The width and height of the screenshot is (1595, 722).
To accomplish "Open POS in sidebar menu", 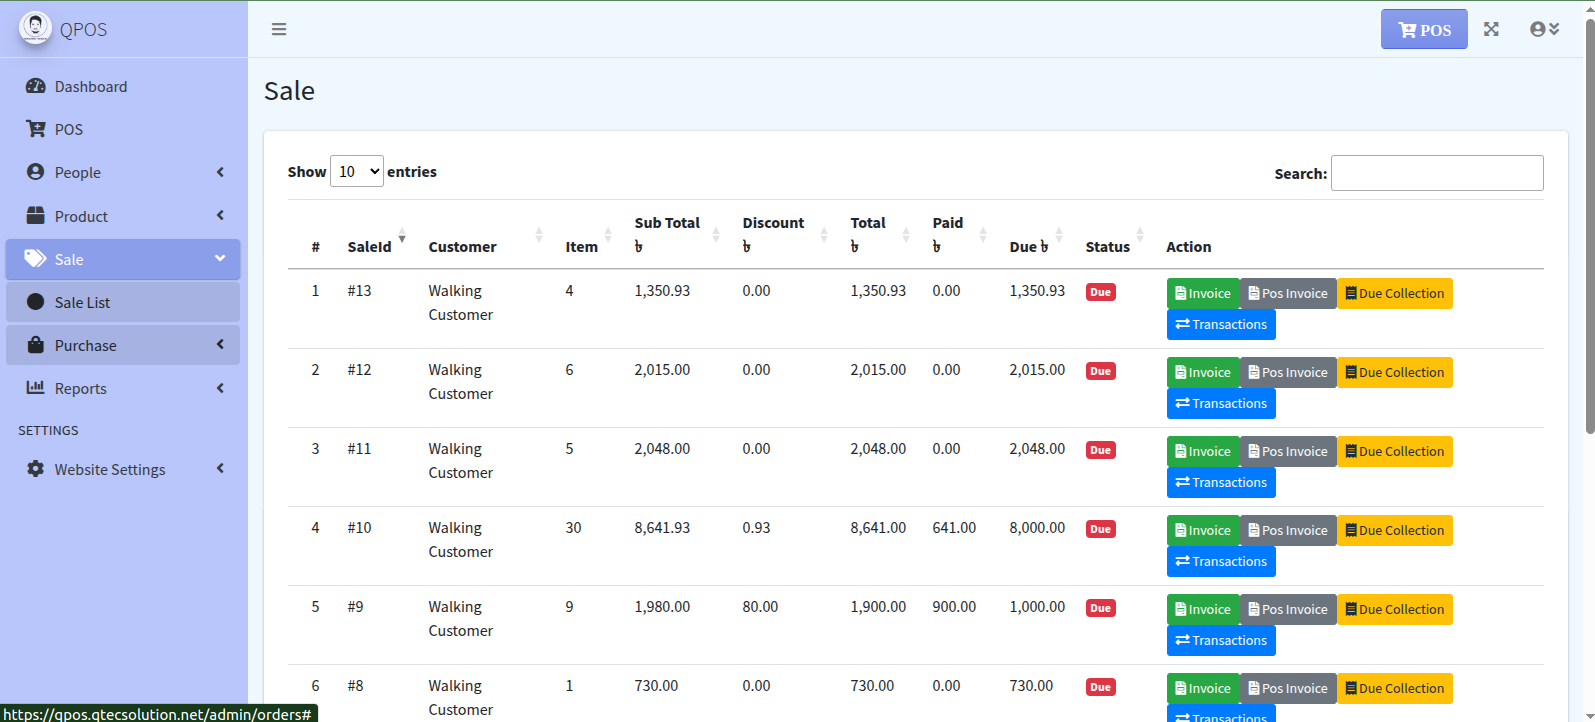I will pyautogui.click(x=123, y=129).
